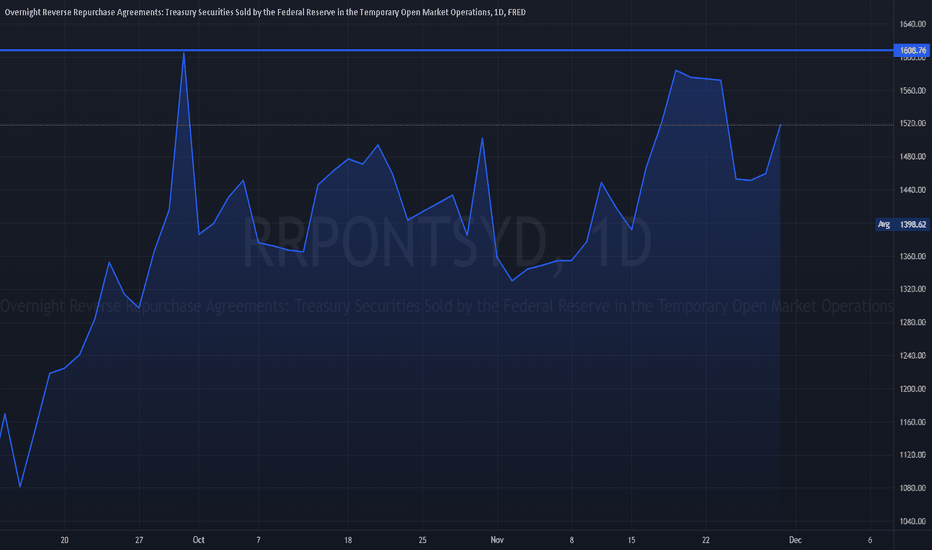The width and height of the screenshot is (932, 550).
Task: Click the 1360.00 price axis value
Action: (x=912, y=256)
